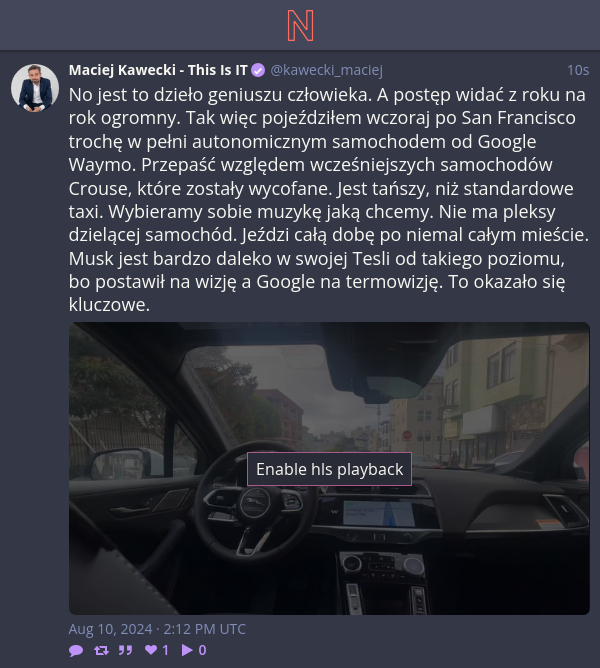
Task: Click the steering wheel in the video thumbnail
Action: [x=256, y=506]
